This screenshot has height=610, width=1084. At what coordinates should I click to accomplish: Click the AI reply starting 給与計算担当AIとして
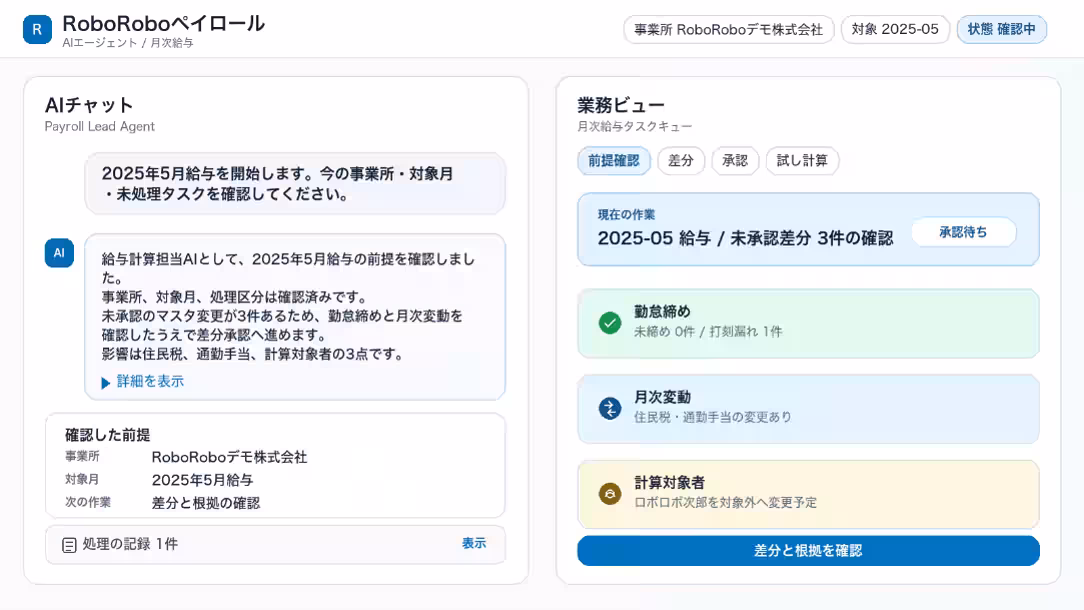coord(295,317)
